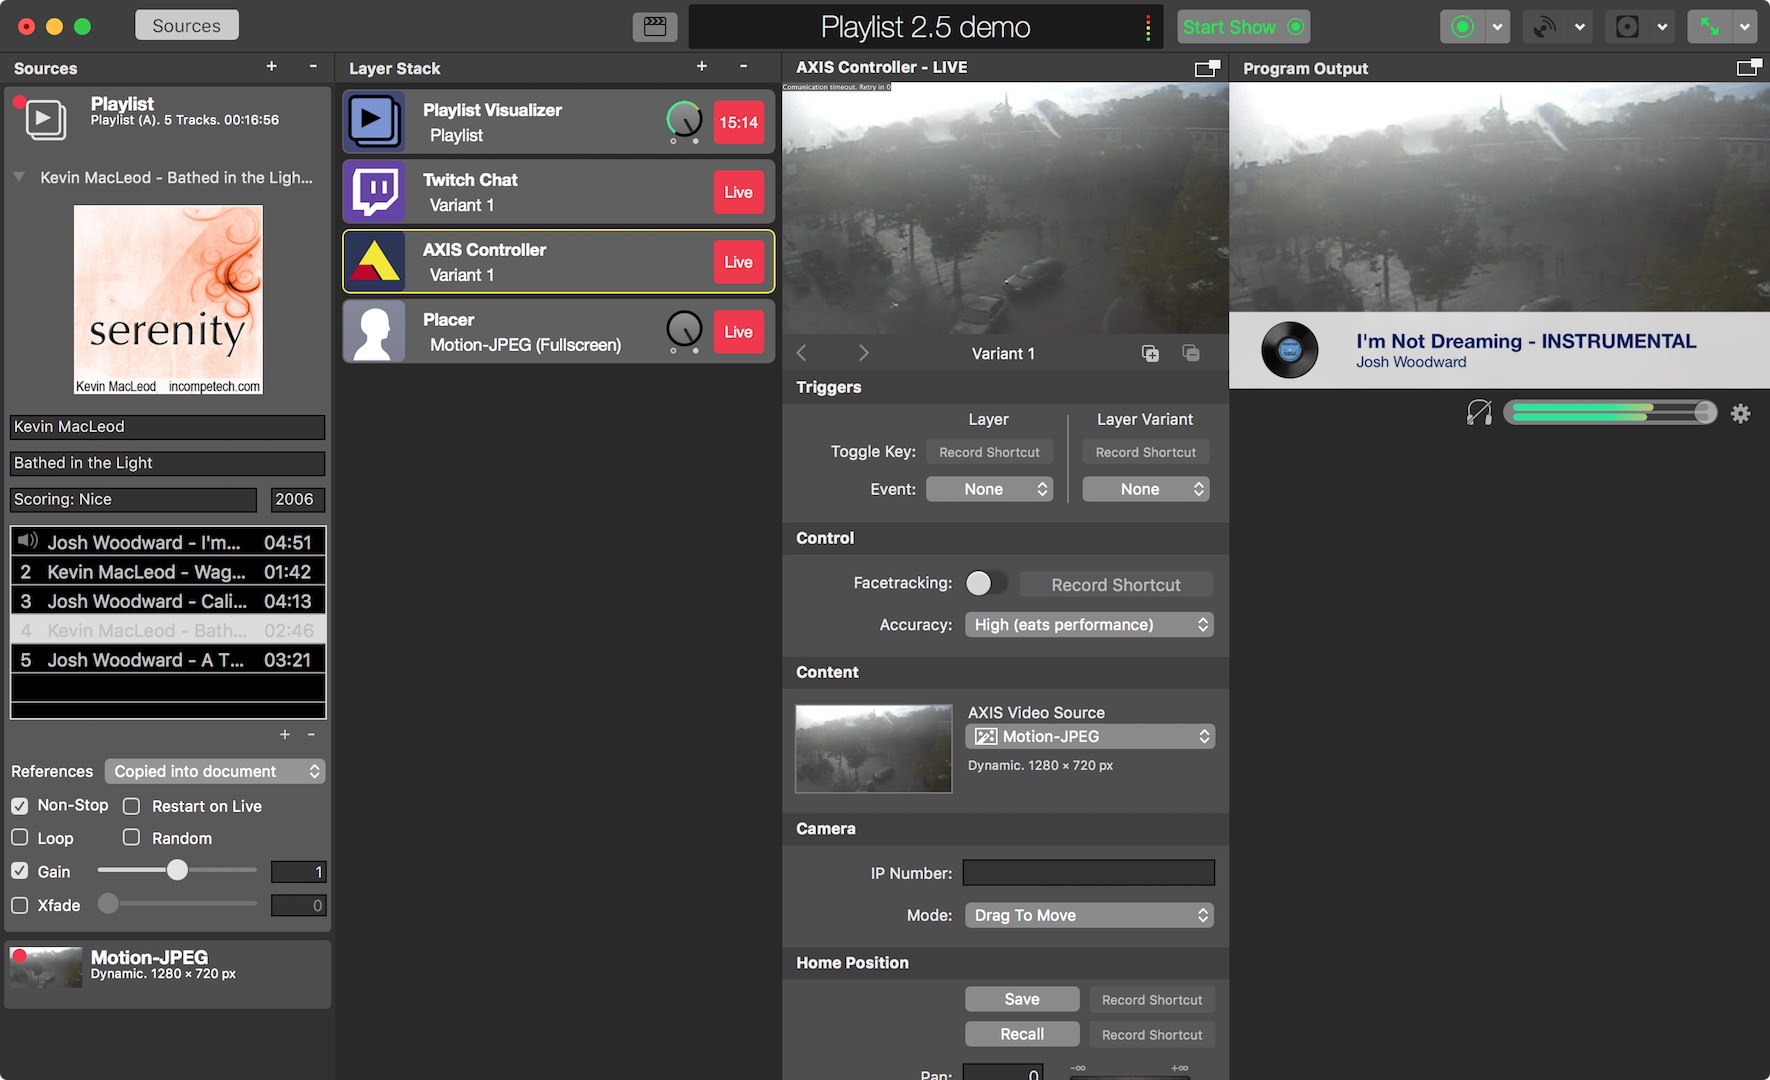The height and width of the screenshot is (1080, 1770).
Task: Open the Sources tab button
Action: point(187,25)
